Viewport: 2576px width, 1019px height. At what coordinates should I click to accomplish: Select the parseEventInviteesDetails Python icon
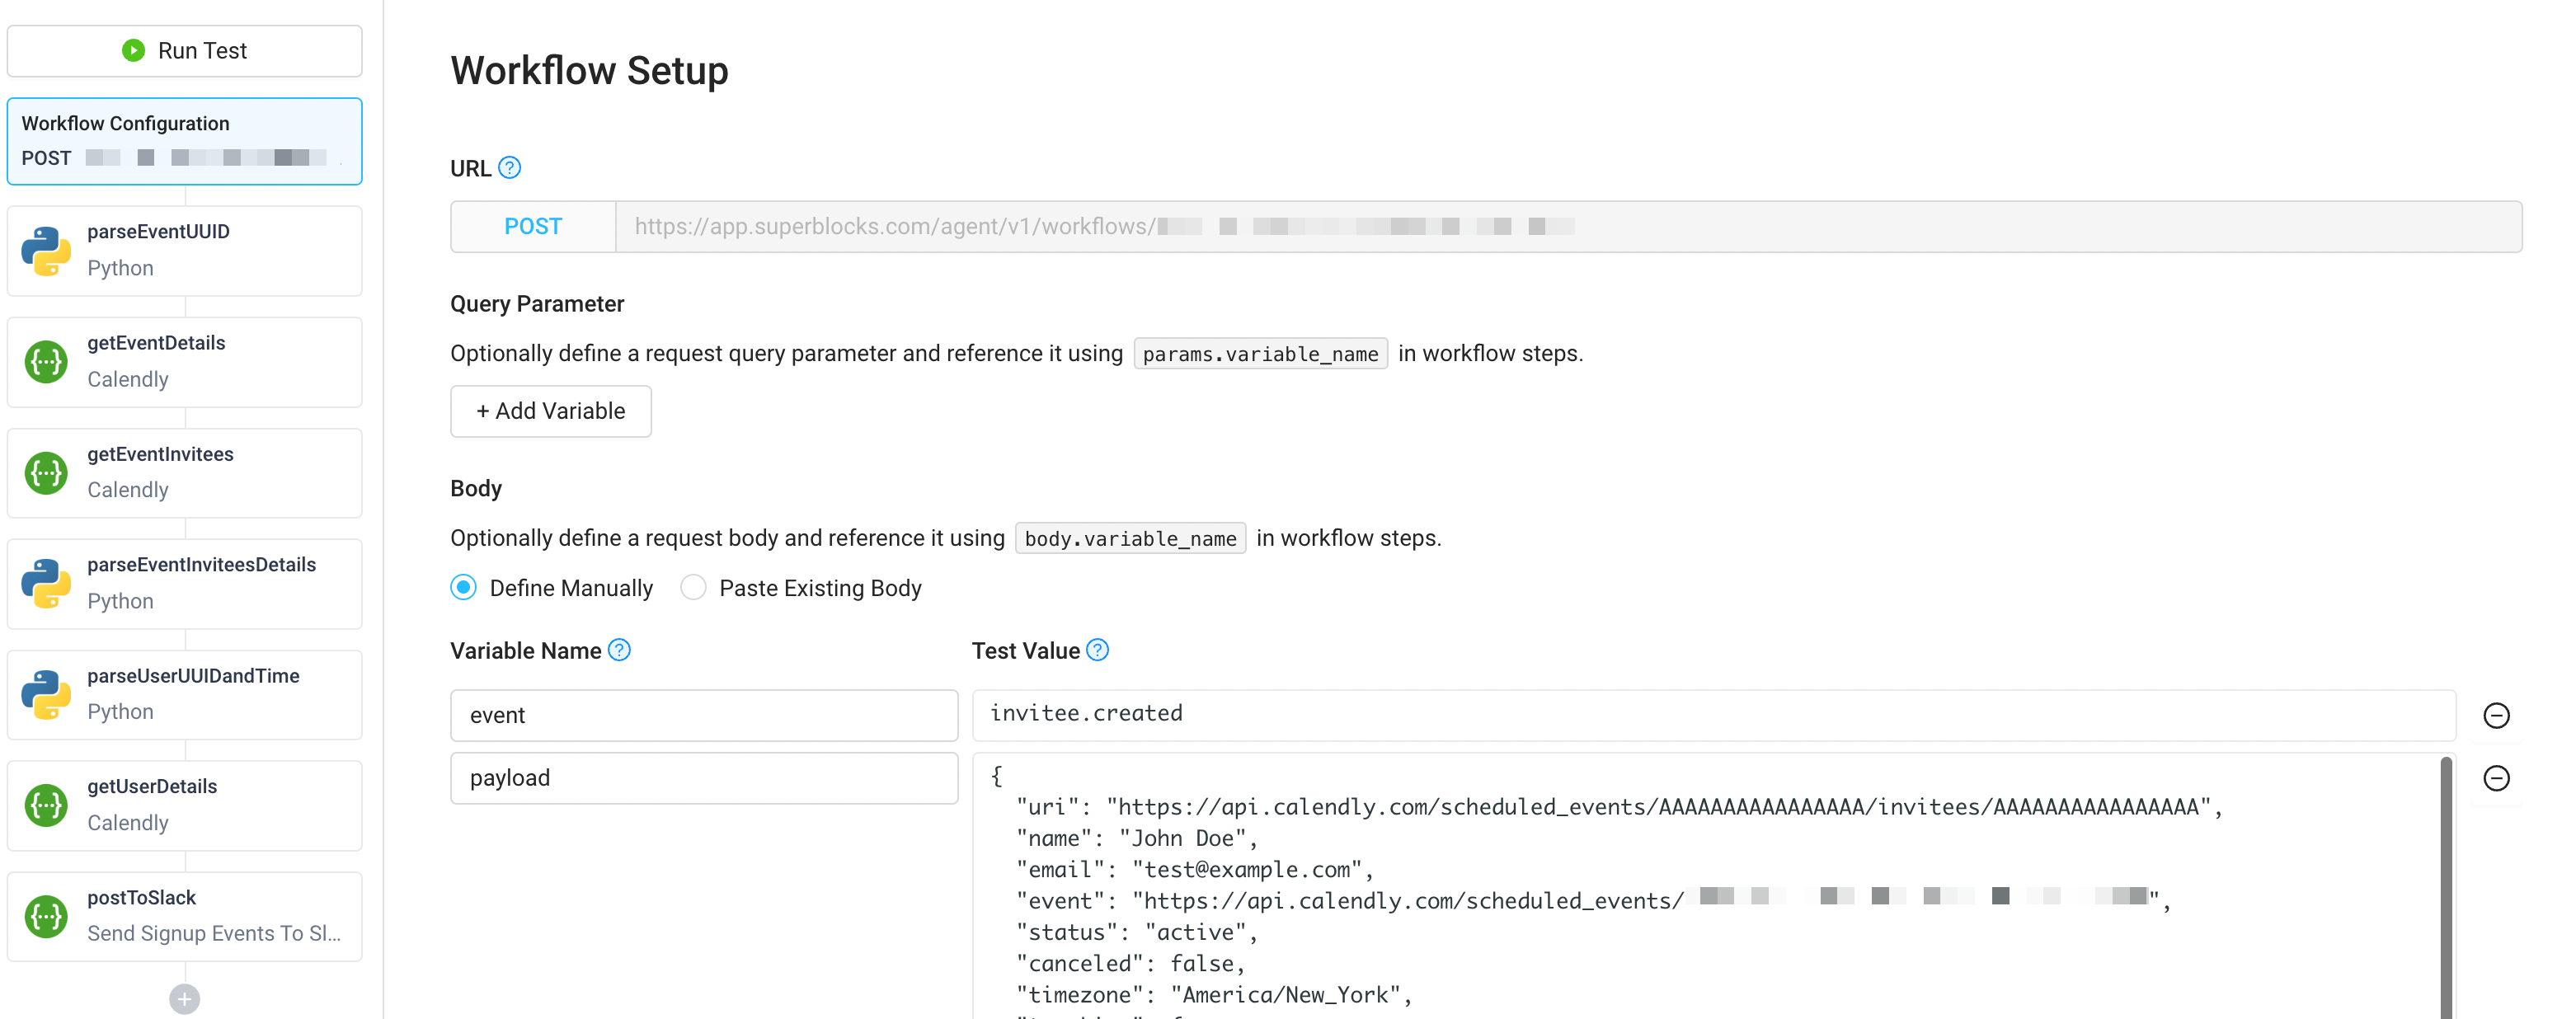45,583
